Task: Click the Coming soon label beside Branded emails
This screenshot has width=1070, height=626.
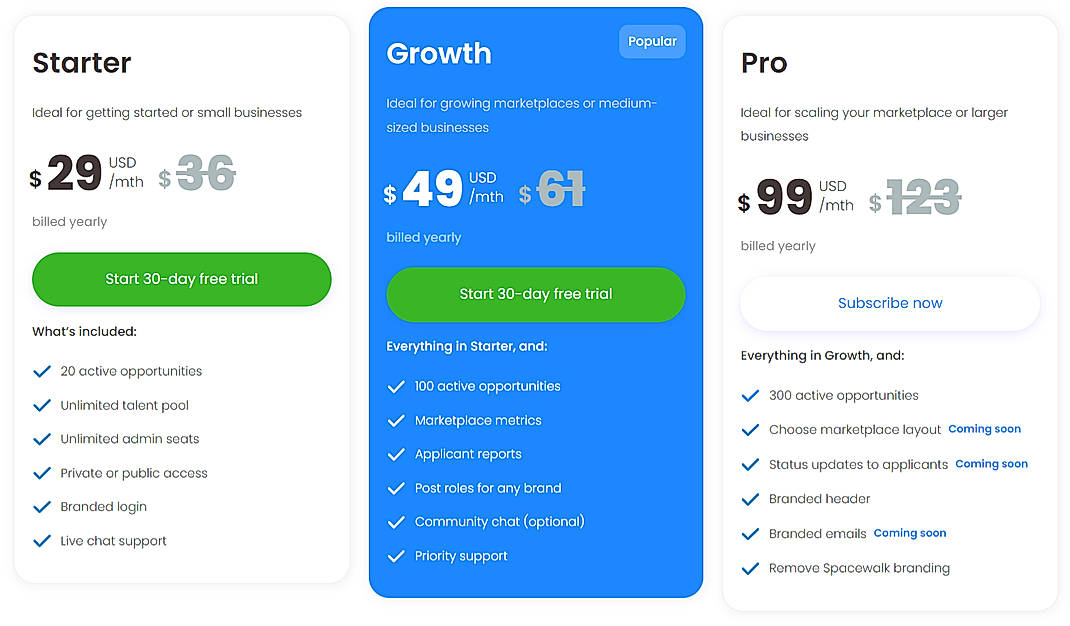Action: (910, 533)
